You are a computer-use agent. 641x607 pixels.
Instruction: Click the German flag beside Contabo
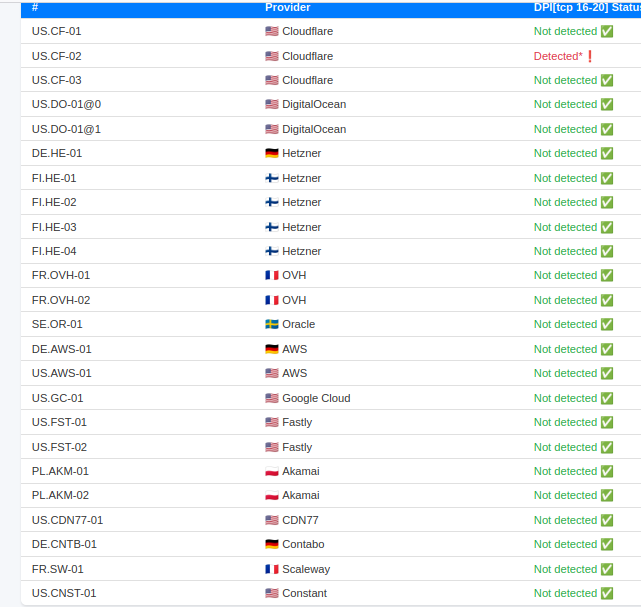coord(272,544)
